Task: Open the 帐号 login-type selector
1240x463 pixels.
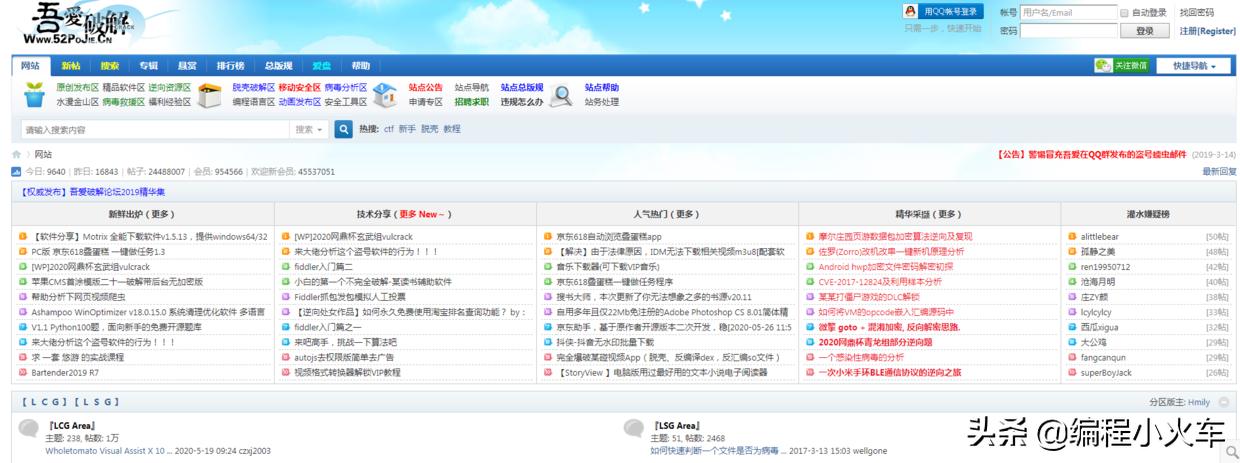Action: click(1008, 13)
